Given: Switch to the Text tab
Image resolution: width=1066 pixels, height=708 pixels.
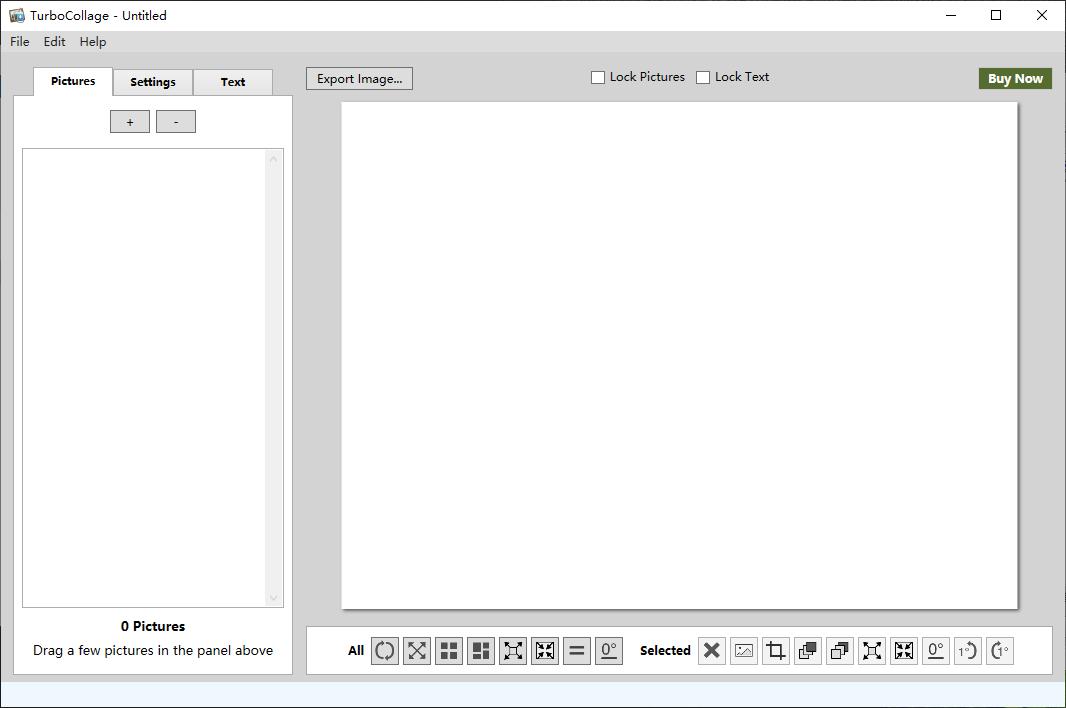Looking at the screenshot, I should pos(233,82).
